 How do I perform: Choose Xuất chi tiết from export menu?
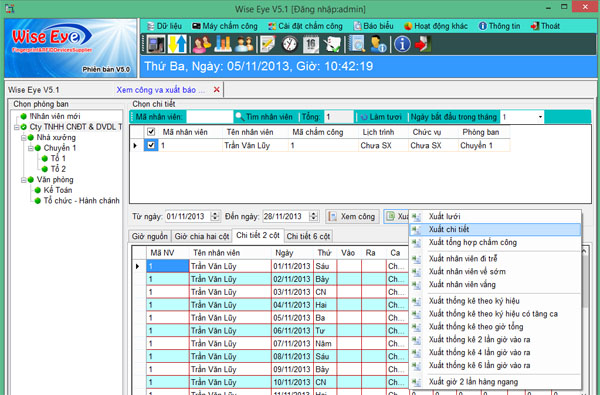click(x=495, y=229)
